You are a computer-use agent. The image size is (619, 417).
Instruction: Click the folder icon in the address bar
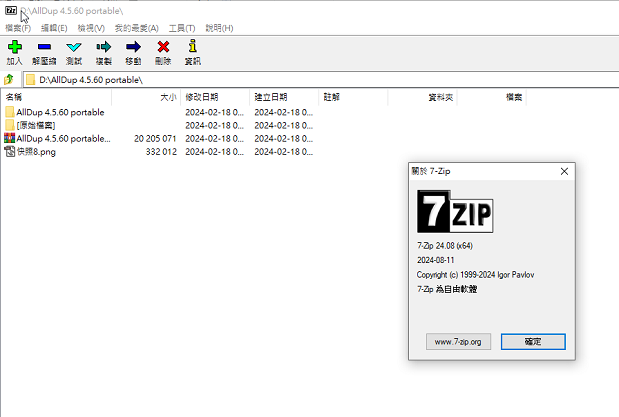pyautogui.click(x=30, y=80)
